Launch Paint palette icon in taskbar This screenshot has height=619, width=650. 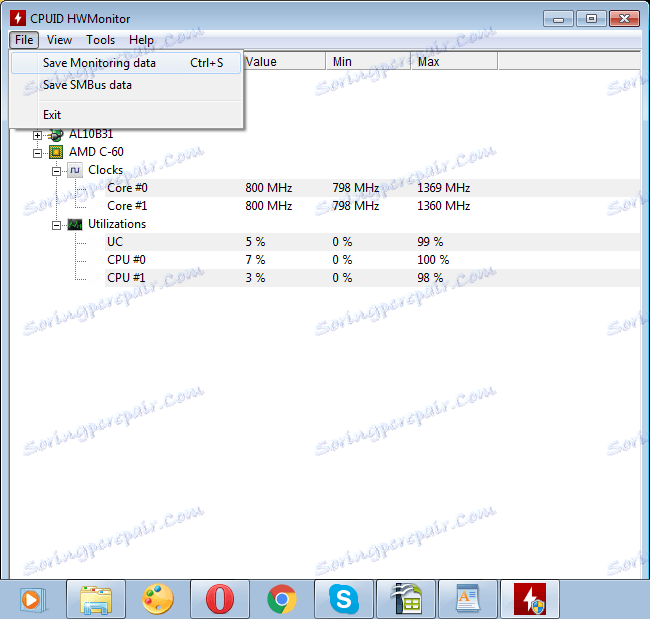point(158,600)
